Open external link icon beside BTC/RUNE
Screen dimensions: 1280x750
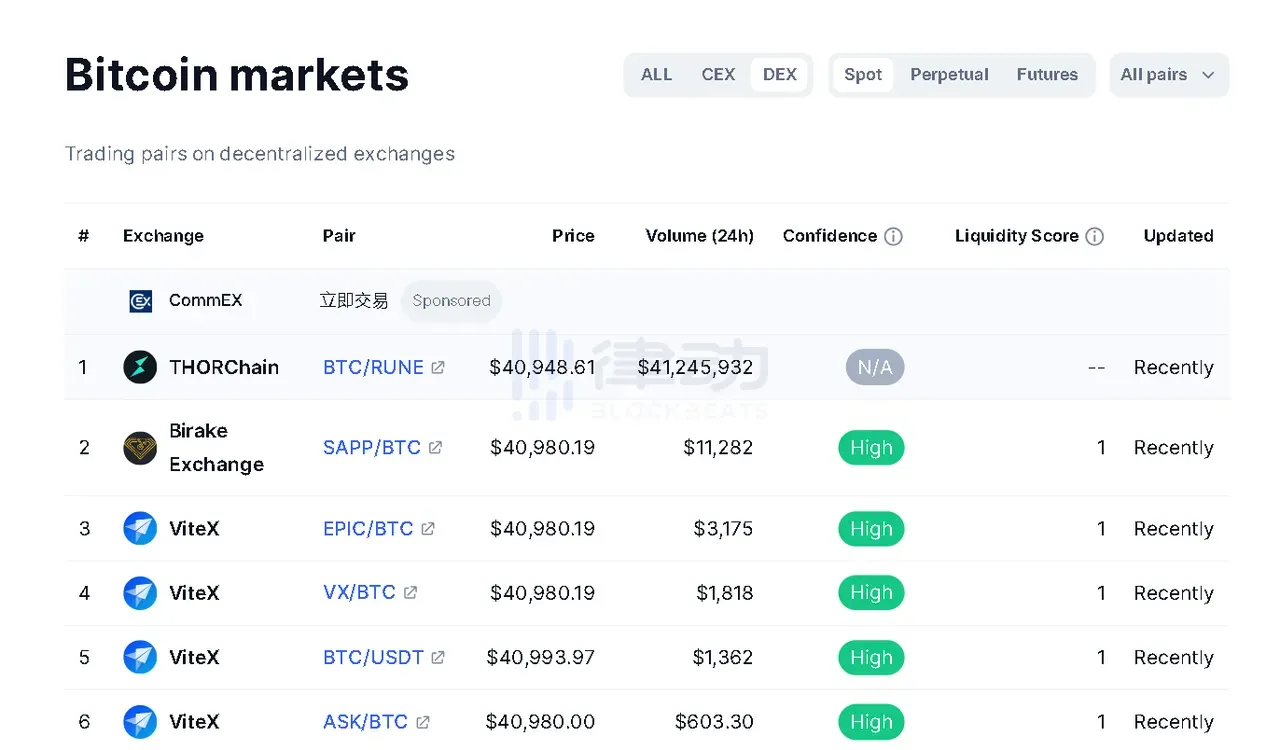438,367
